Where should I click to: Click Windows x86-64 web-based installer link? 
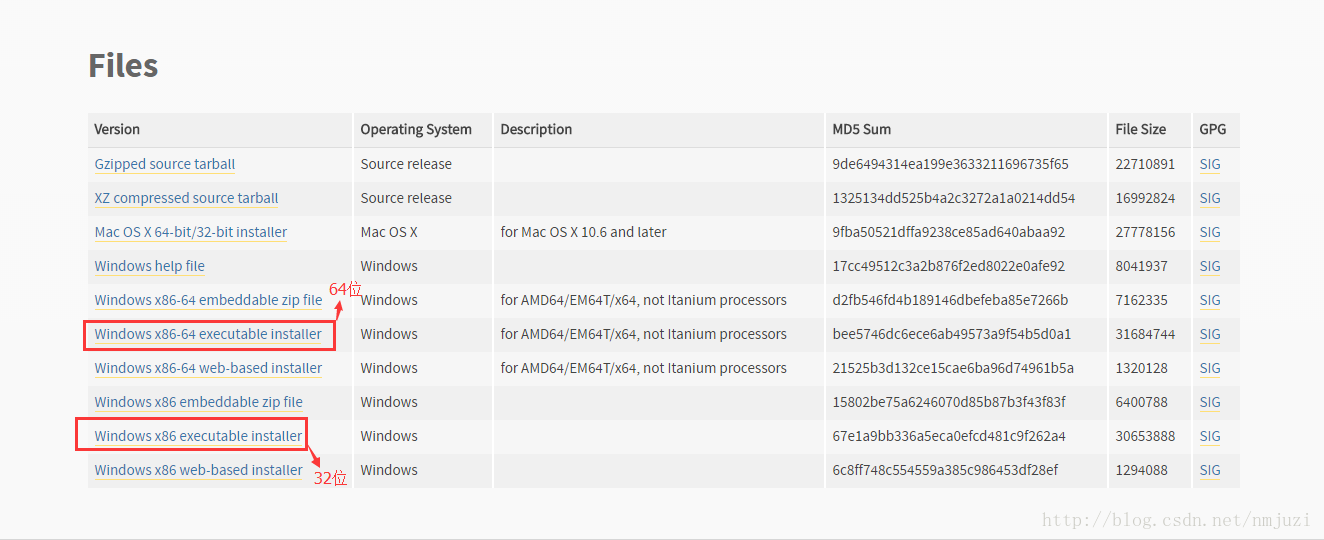pyautogui.click(x=208, y=368)
